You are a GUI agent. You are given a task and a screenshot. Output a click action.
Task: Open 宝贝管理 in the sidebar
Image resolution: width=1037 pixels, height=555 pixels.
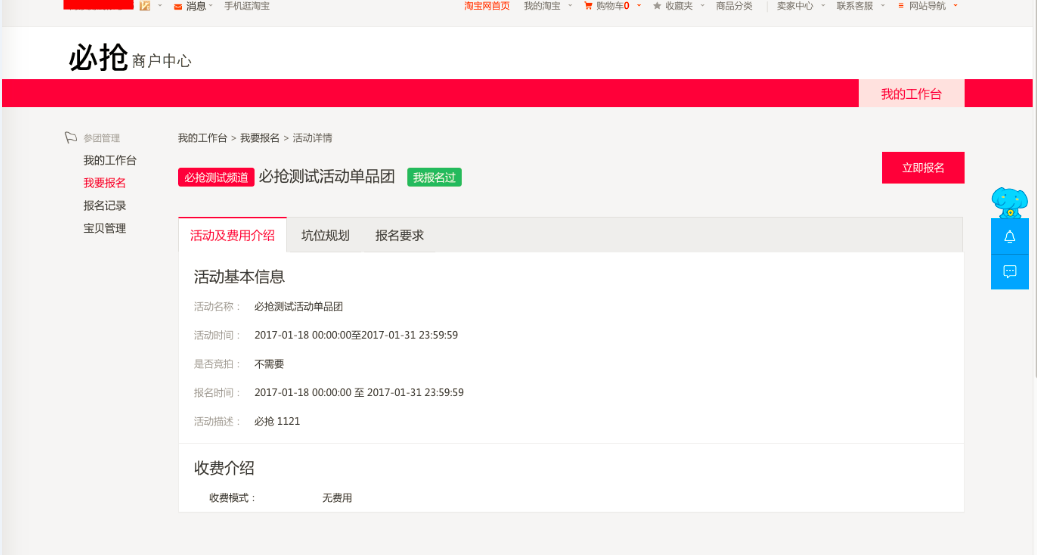click(x=104, y=229)
